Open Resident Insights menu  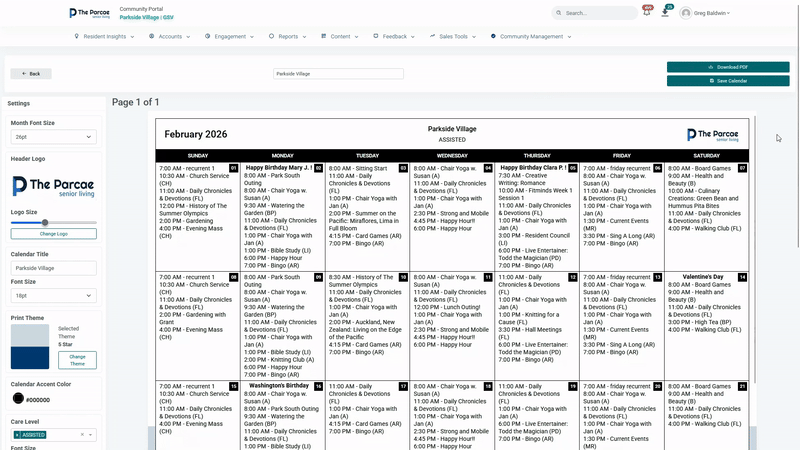pyautogui.click(x=105, y=37)
